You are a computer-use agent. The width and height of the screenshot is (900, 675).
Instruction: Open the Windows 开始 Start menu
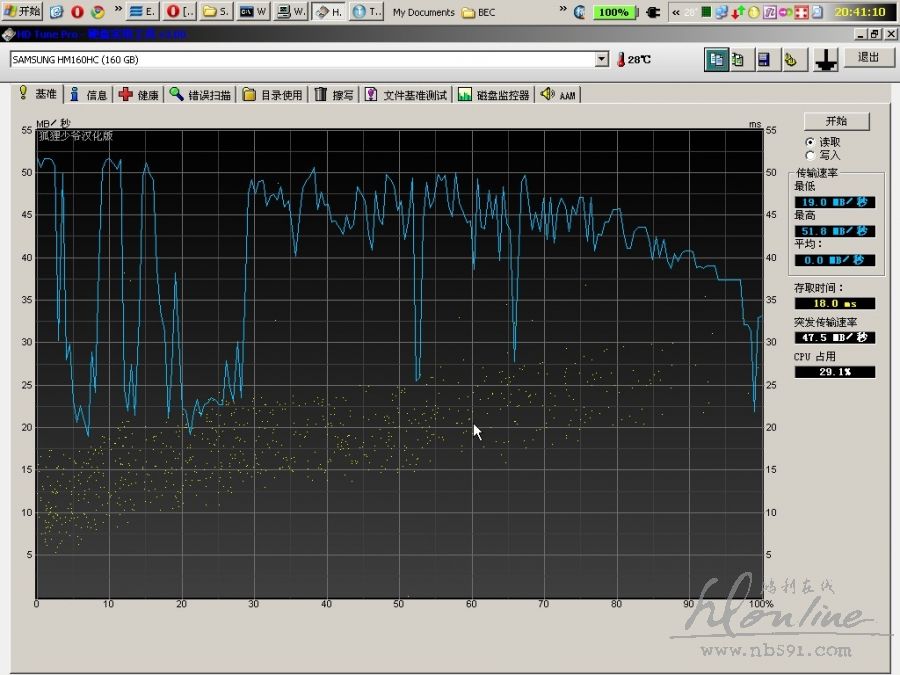22,12
